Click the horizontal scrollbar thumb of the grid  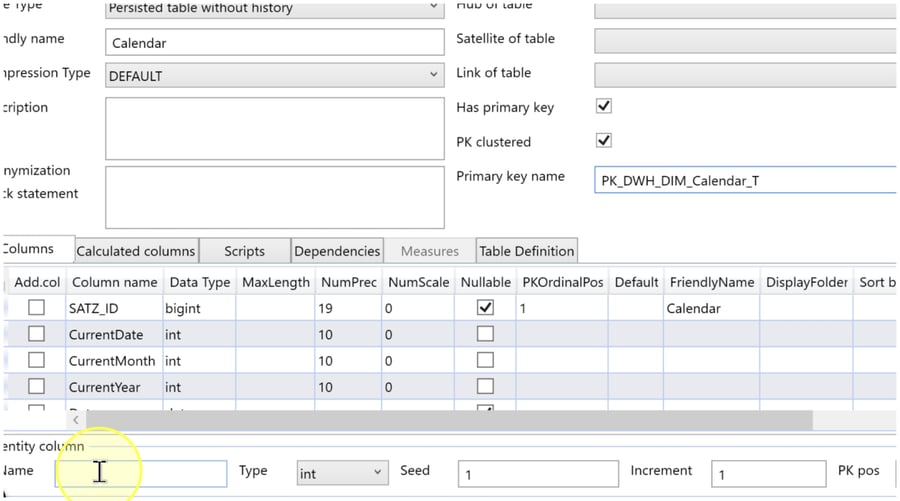pos(449,420)
